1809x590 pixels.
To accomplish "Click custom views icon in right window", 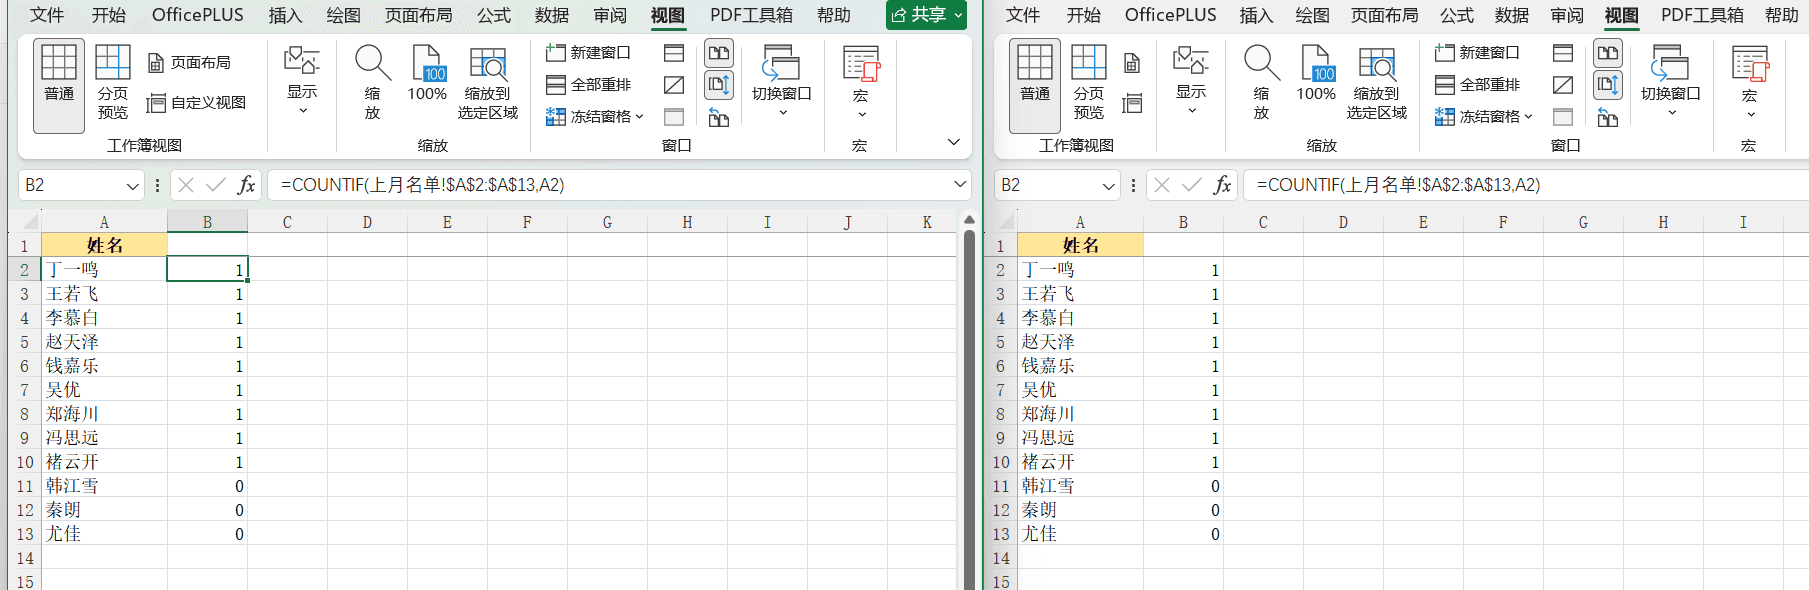I will click(x=1132, y=103).
